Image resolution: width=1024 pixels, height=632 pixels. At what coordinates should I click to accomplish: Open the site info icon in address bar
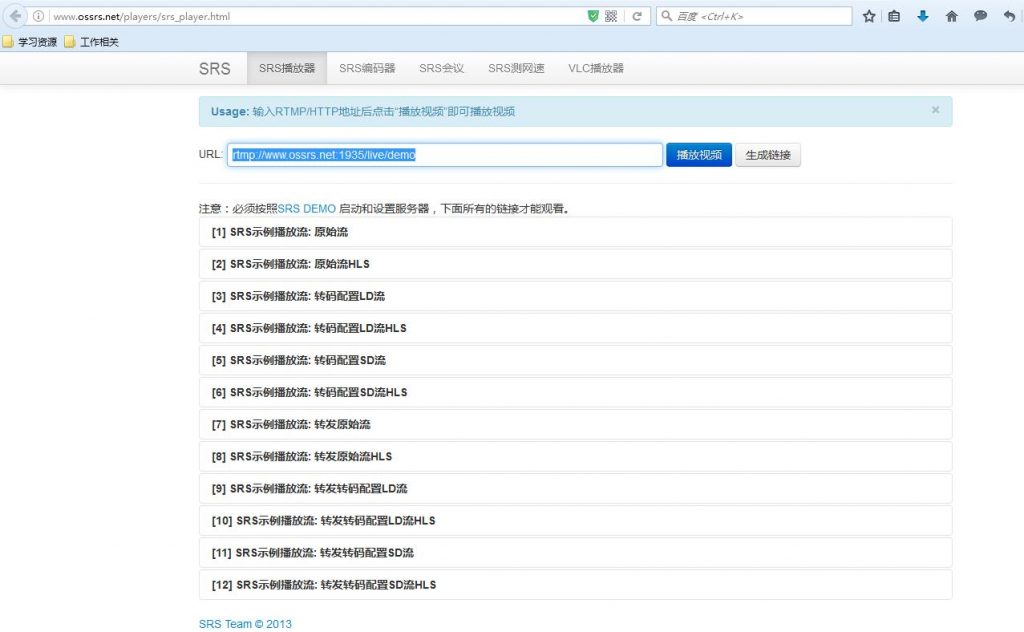point(39,17)
